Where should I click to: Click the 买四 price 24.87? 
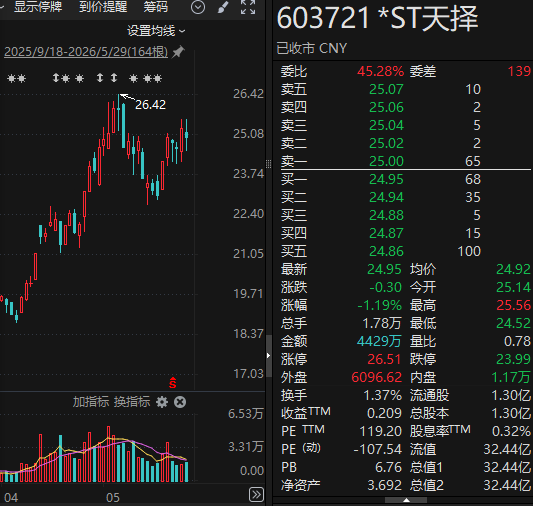pyautogui.click(x=386, y=233)
